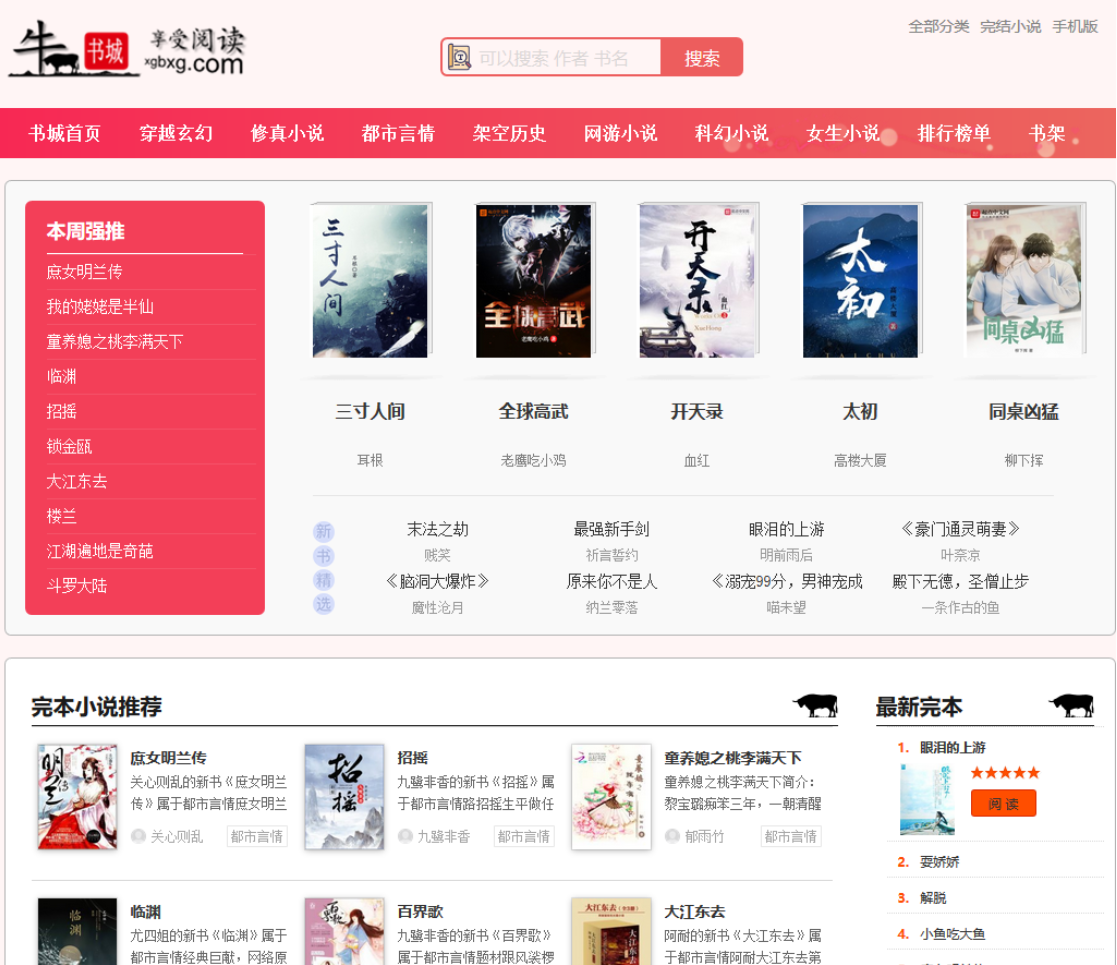Focus the search box for author or title

pyautogui.click(x=567, y=58)
